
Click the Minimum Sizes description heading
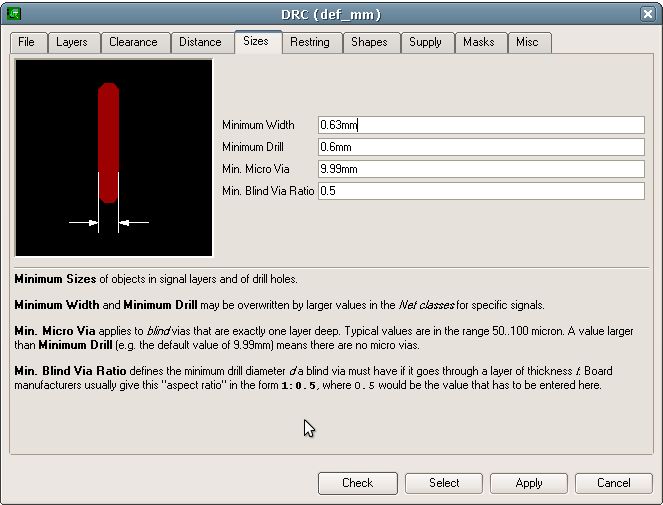pos(55,279)
